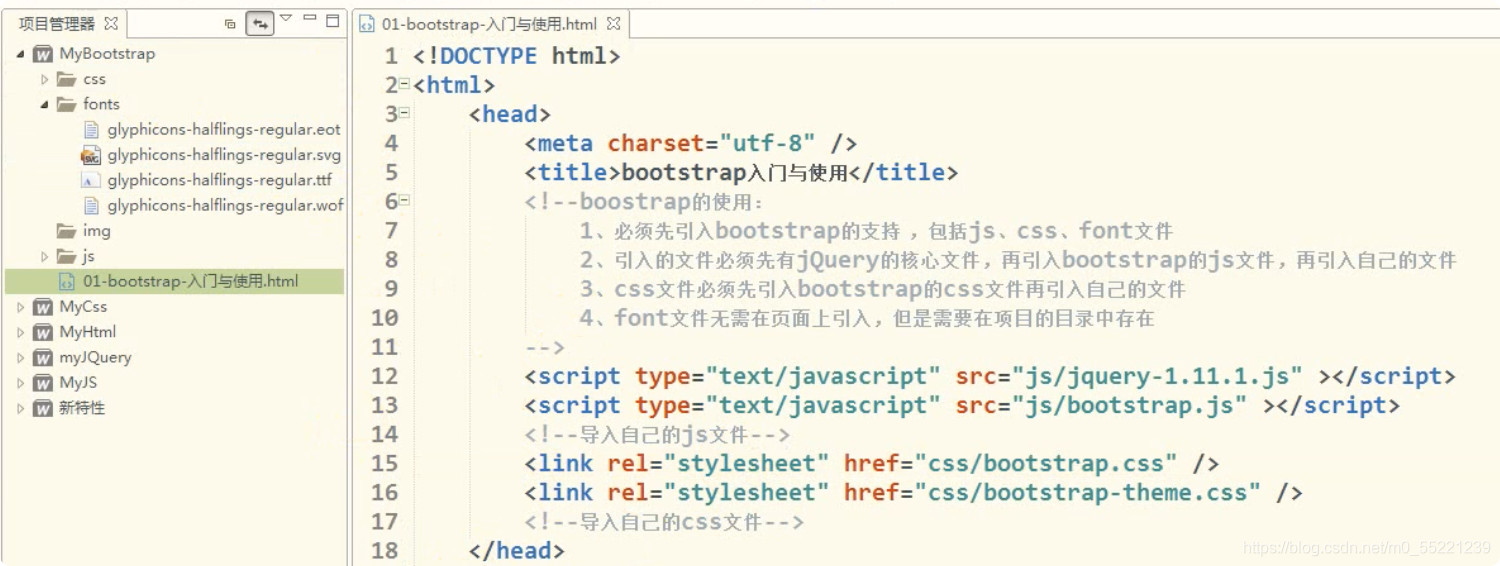Image resolution: width=1500 pixels, height=566 pixels.
Task: Collapse the fonts folder
Action: coord(44,104)
